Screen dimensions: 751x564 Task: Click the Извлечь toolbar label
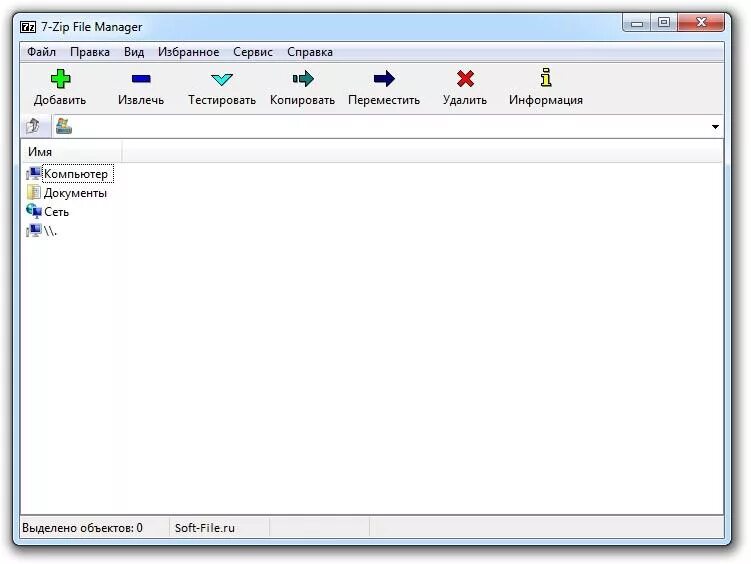tap(141, 100)
